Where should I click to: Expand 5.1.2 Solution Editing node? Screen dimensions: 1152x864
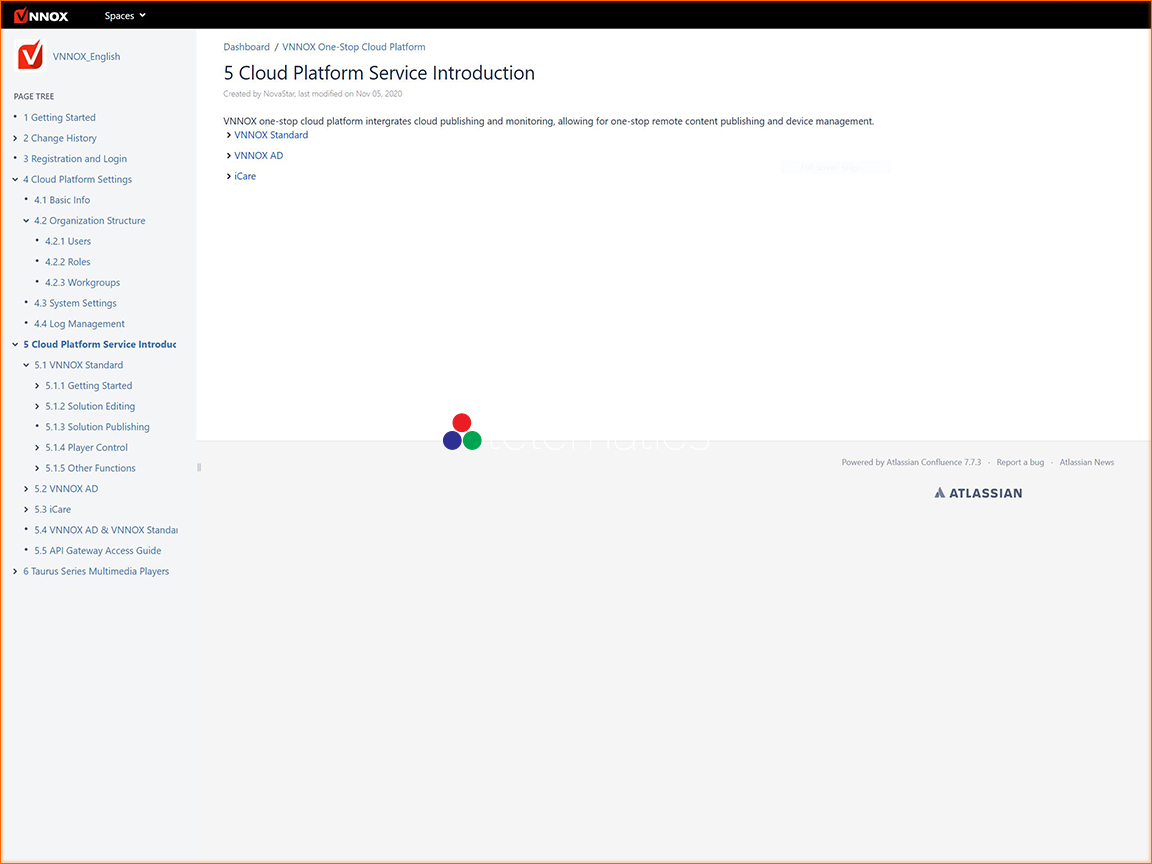(x=37, y=406)
